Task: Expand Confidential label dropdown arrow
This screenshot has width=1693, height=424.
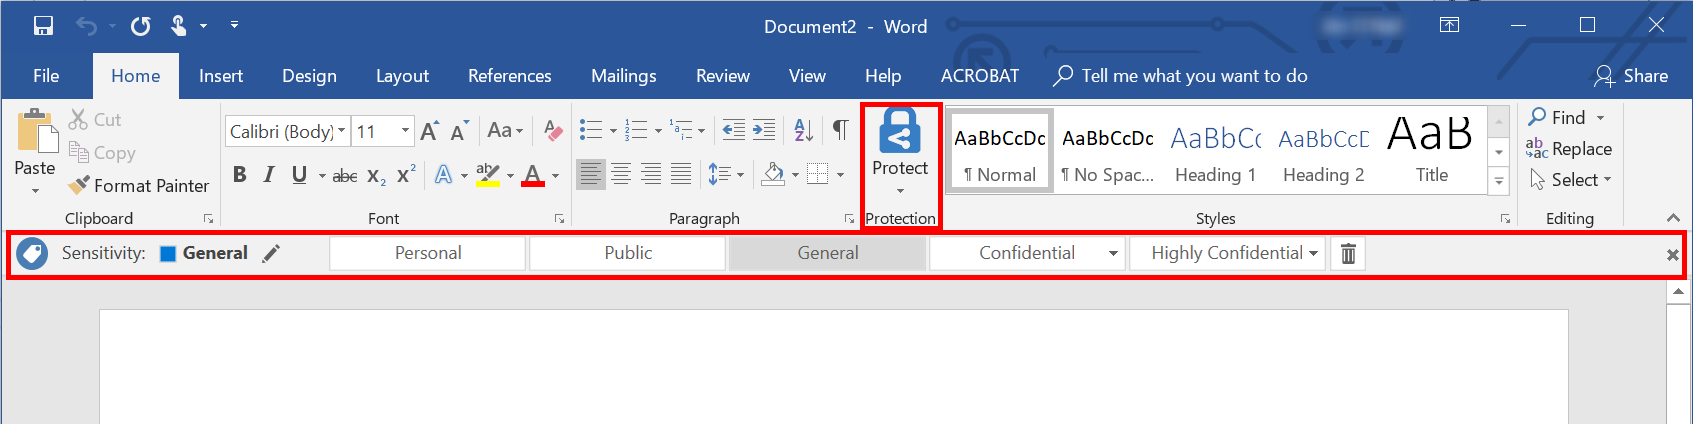Action: (x=1113, y=254)
